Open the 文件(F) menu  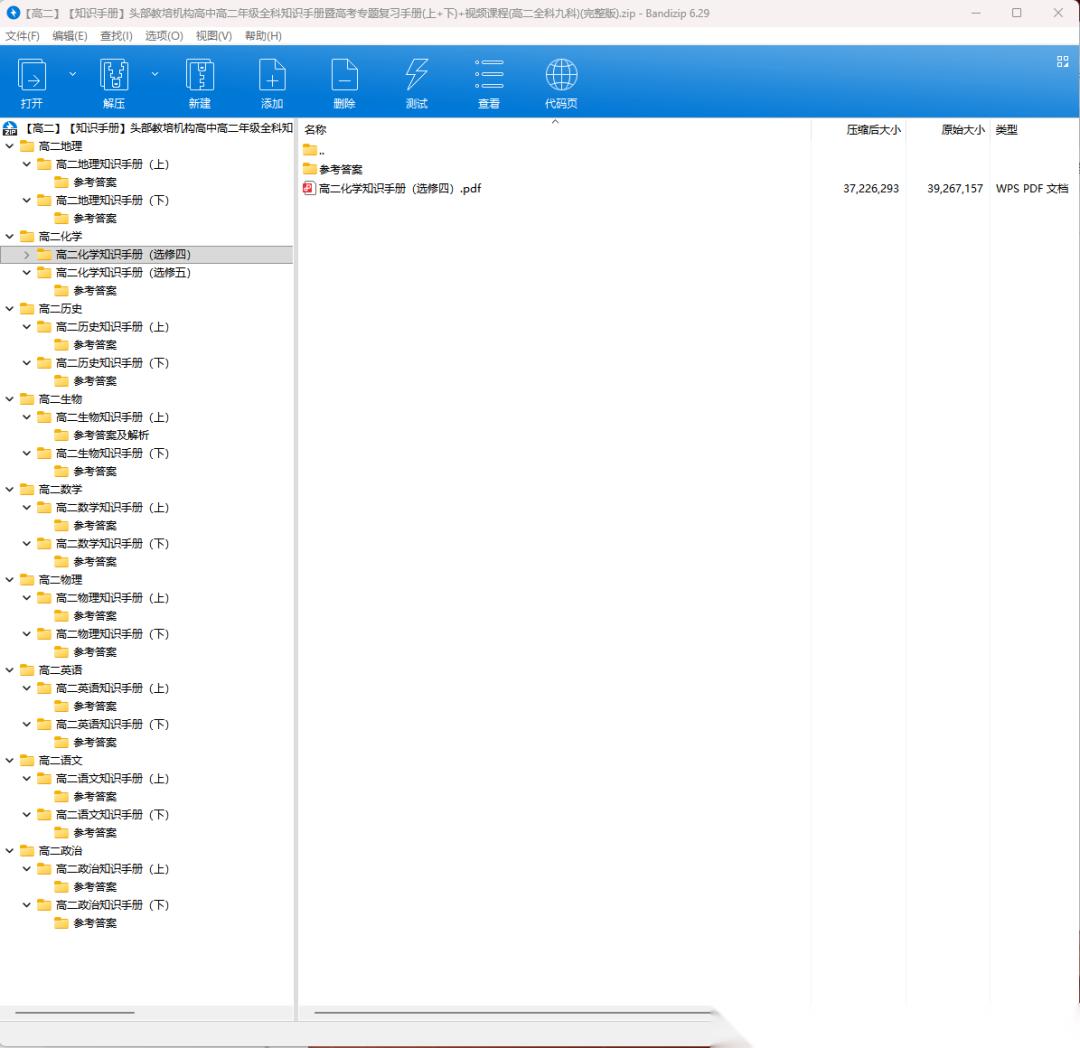(22, 36)
